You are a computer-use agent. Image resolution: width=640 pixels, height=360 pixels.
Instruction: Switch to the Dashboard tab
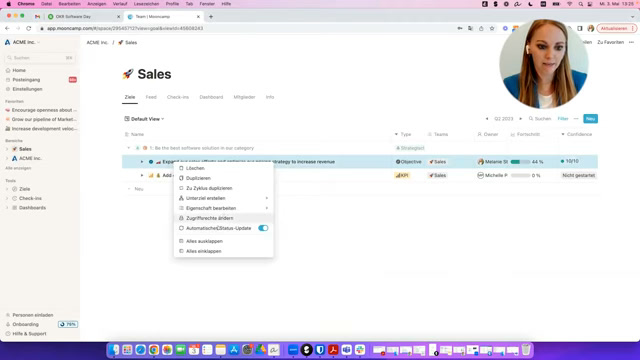click(x=211, y=97)
